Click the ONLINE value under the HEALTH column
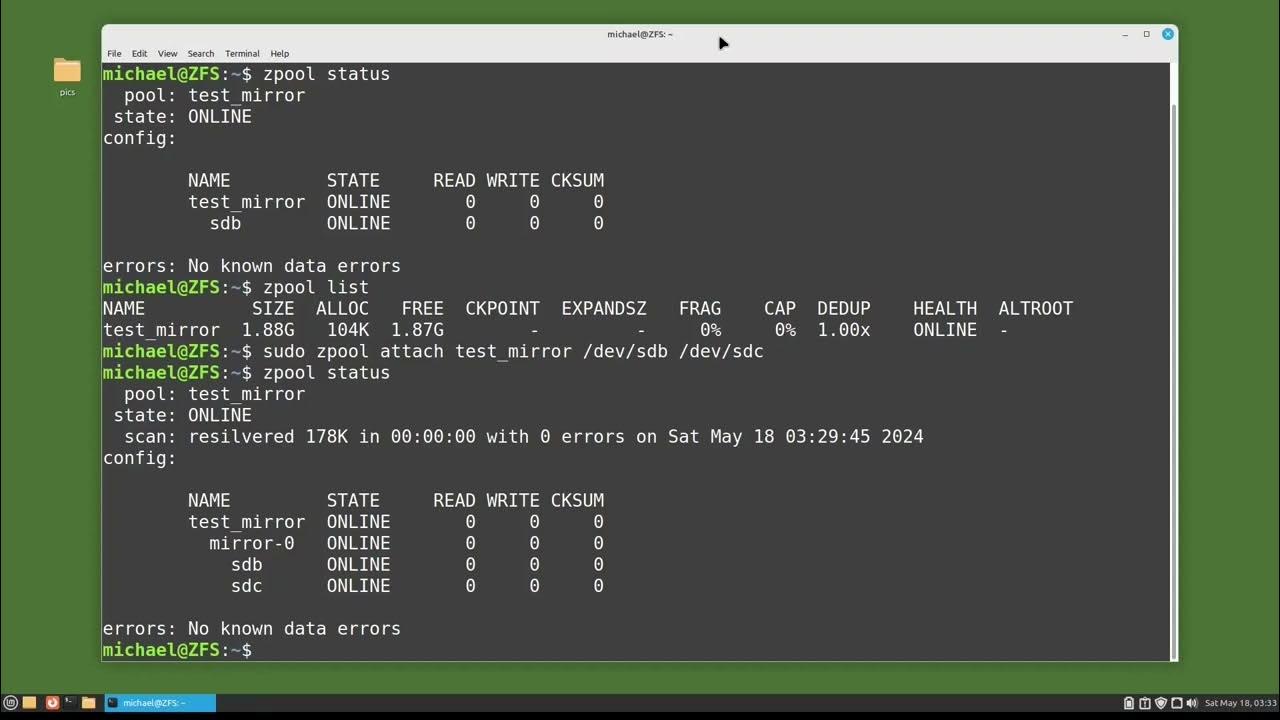Image resolution: width=1280 pixels, height=720 pixels. tap(945, 330)
